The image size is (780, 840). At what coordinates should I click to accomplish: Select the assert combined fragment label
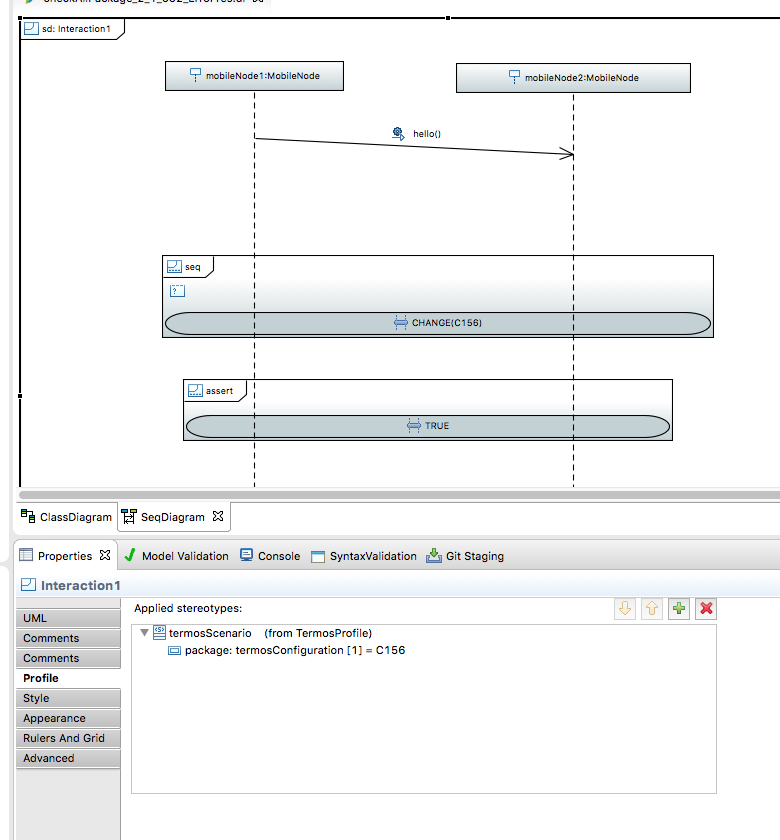point(219,391)
